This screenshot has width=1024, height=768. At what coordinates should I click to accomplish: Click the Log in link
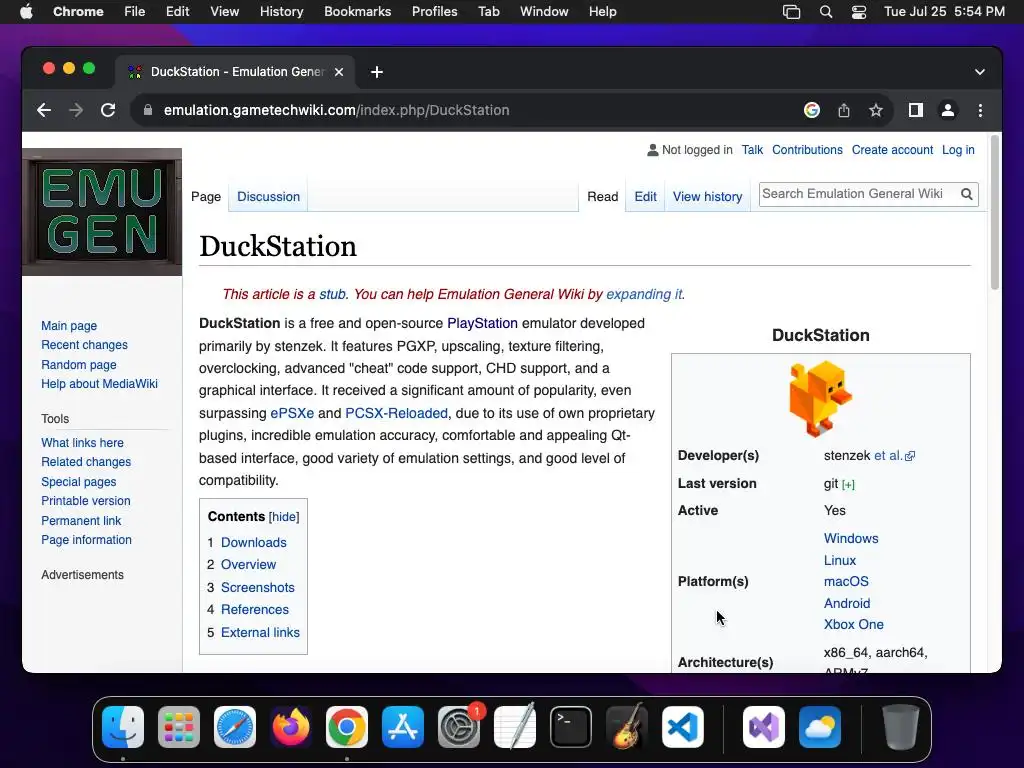[x=958, y=150]
